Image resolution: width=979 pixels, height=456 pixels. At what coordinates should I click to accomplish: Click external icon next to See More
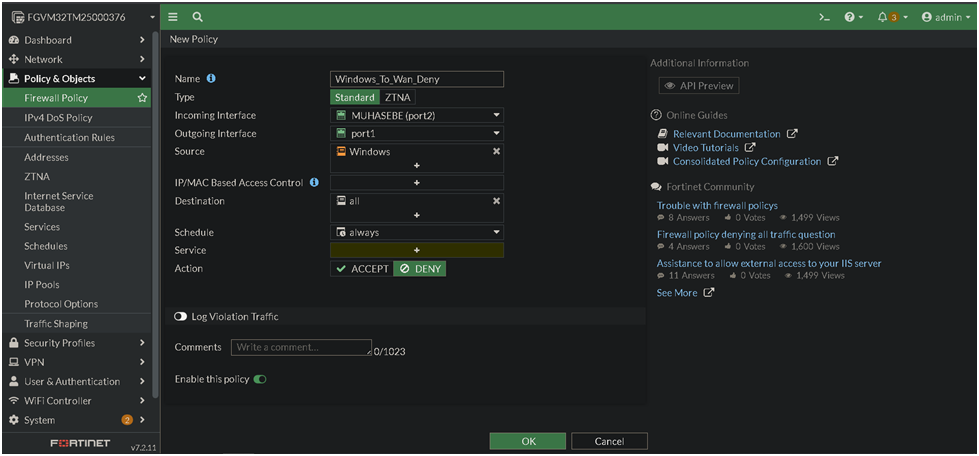pyautogui.click(x=708, y=292)
